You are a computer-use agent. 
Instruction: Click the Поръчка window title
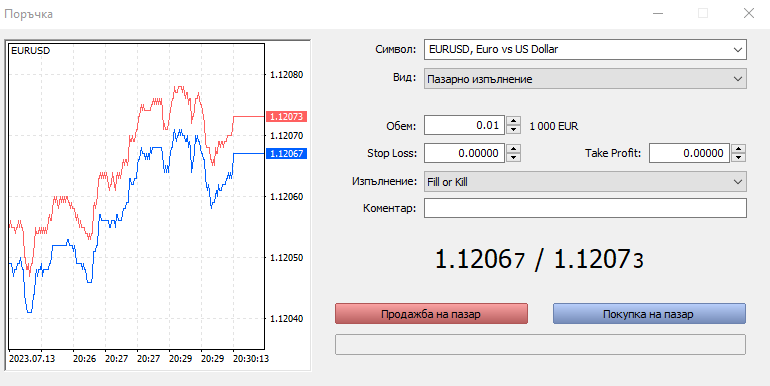click(x=28, y=14)
